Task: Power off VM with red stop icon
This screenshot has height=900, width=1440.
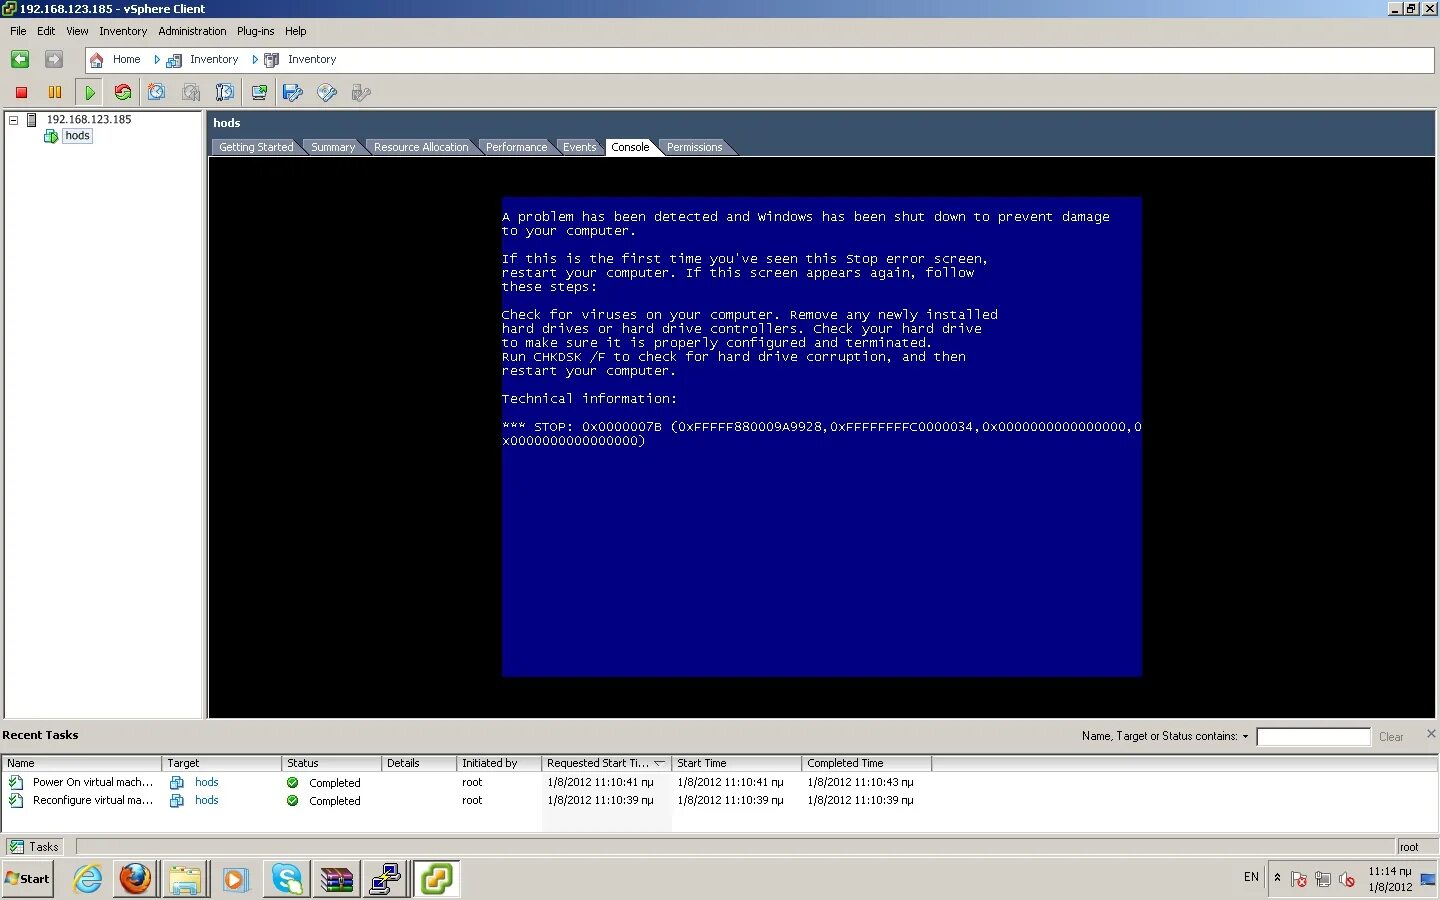Action: [21, 93]
